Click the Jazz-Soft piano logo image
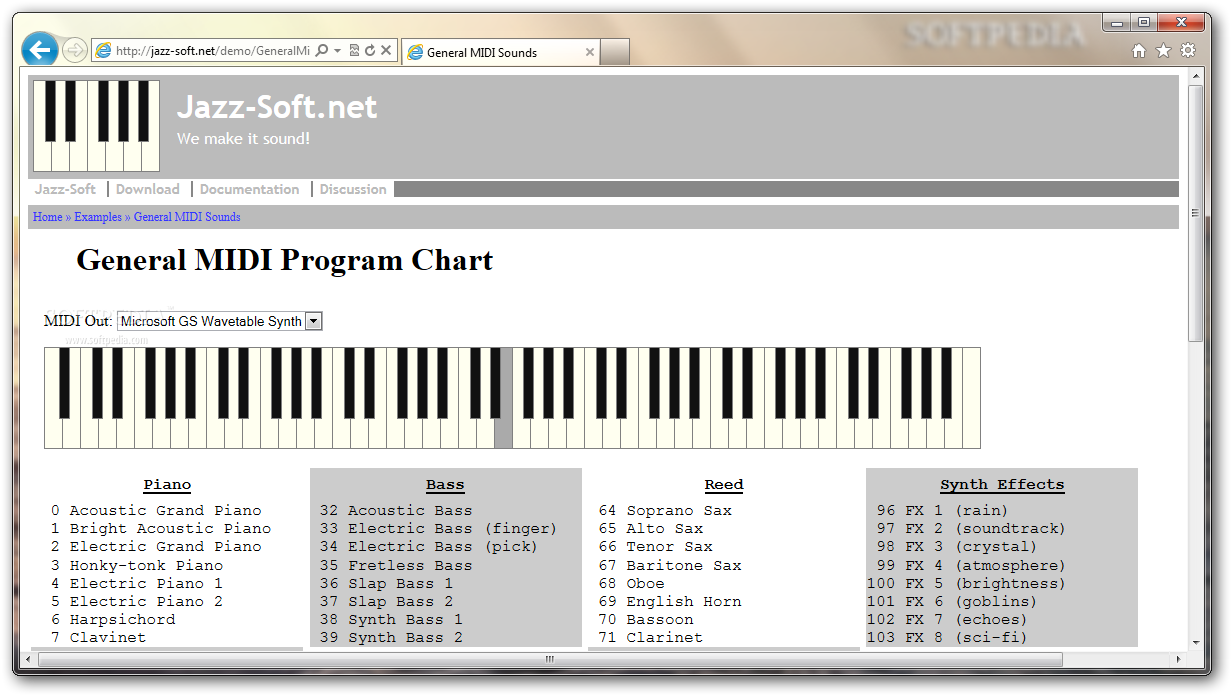The image size is (1232, 696). (96, 126)
